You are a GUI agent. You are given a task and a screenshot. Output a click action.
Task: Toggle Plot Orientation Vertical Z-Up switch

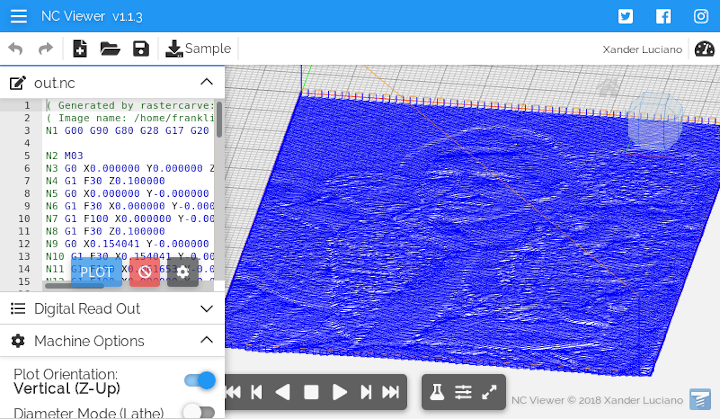click(x=200, y=380)
